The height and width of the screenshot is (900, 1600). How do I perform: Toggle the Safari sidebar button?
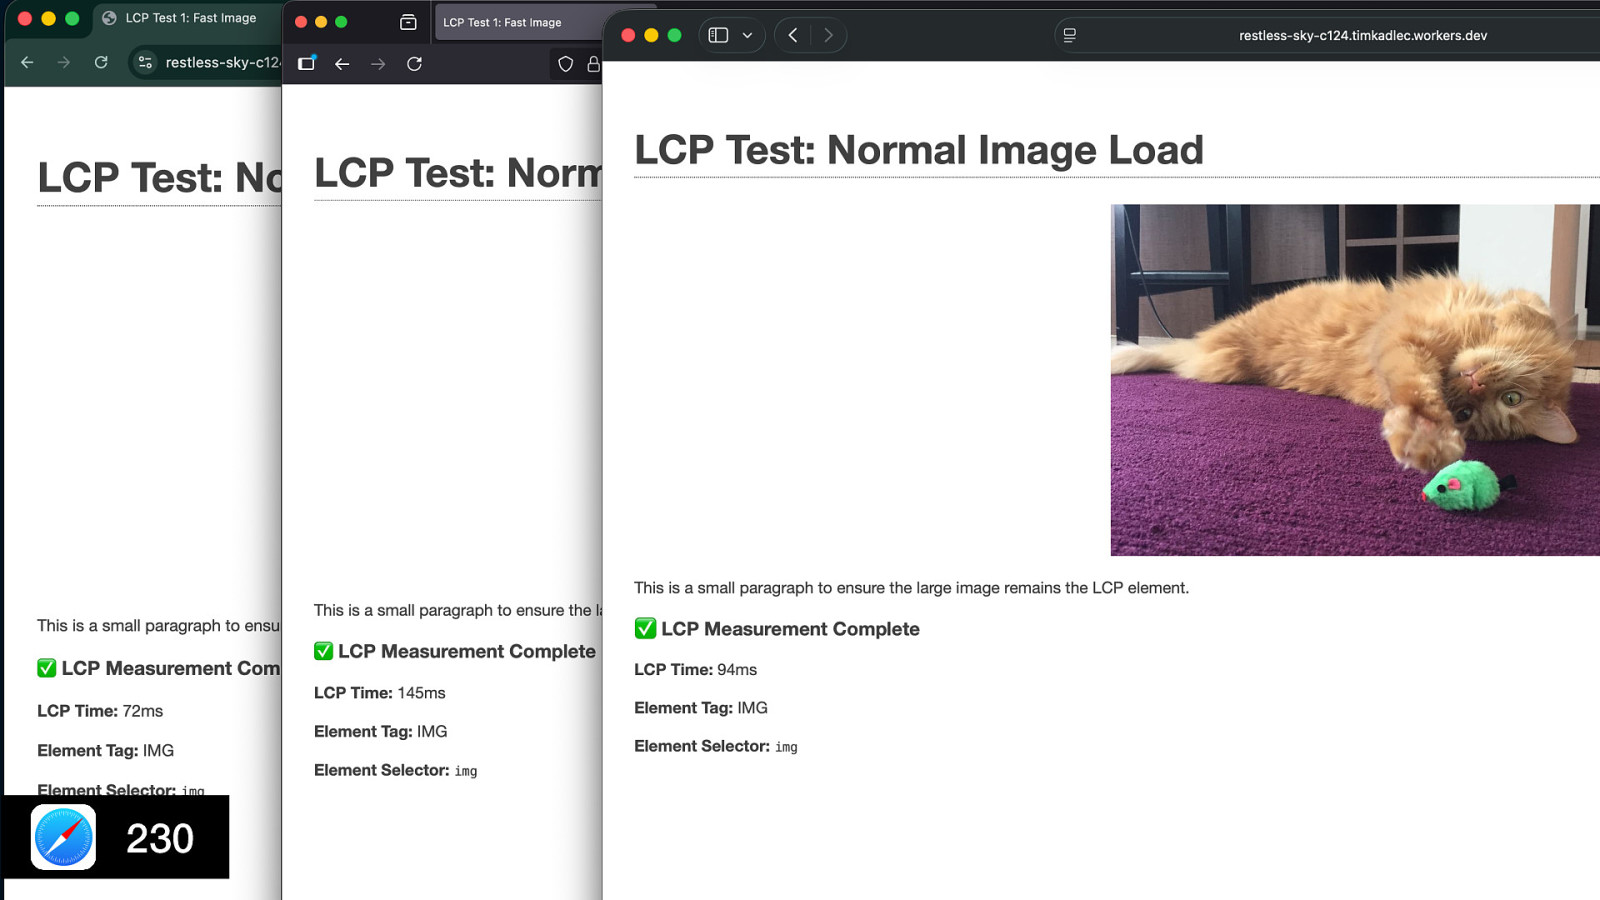pos(718,35)
